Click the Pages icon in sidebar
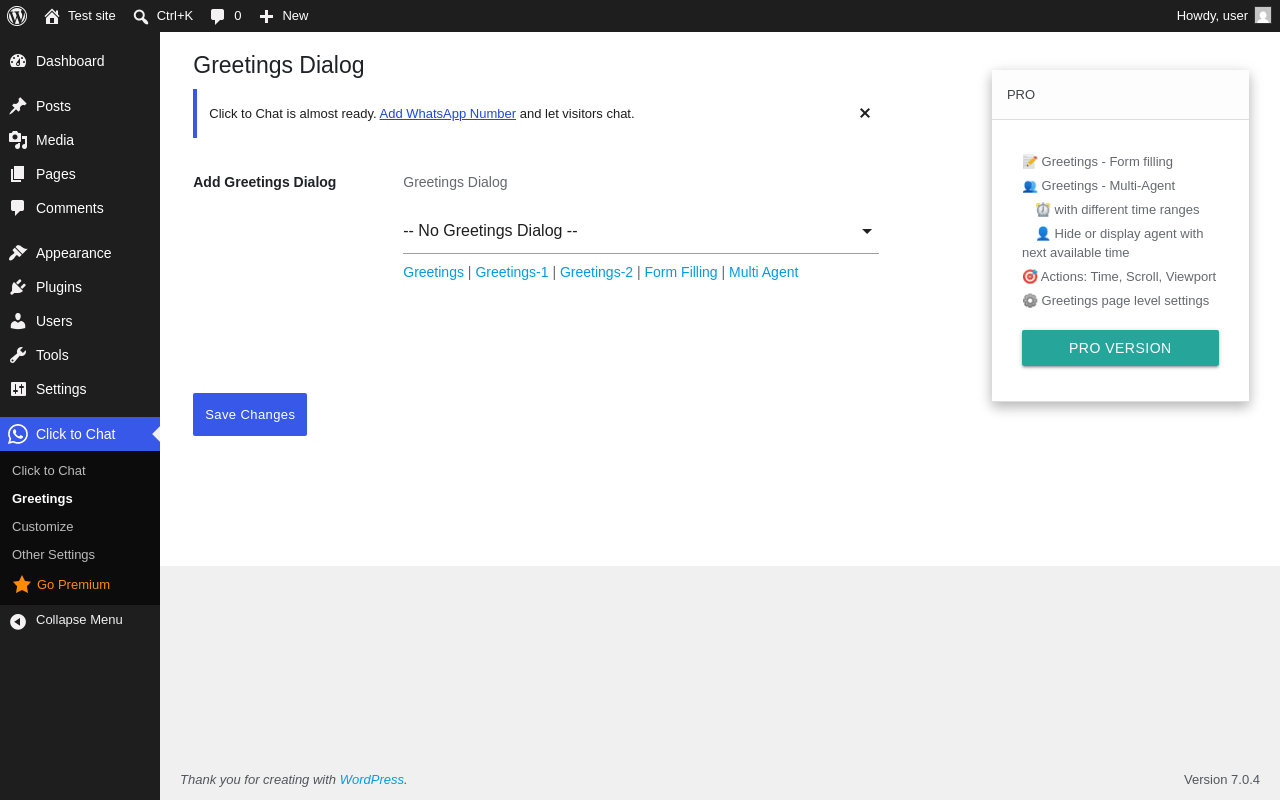This screenshot has width=1280, height=800. 18,174
